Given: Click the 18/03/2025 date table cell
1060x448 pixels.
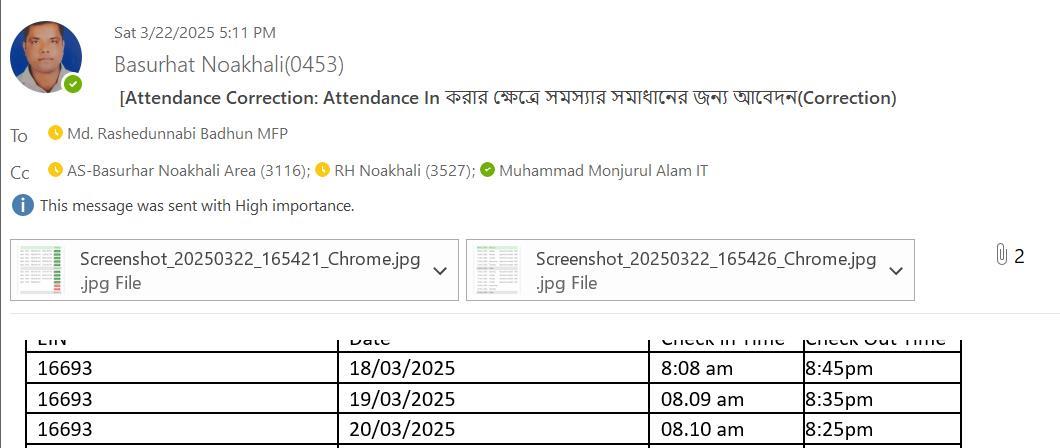Looking at the screenshot, I should point(493,368).
